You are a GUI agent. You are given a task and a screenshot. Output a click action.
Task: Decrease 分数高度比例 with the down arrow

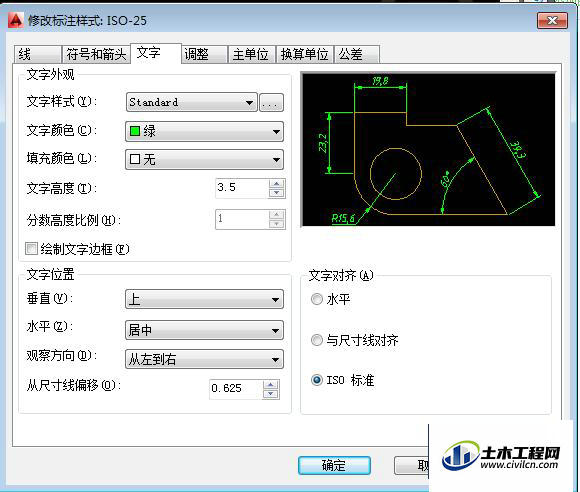[277, 224]
